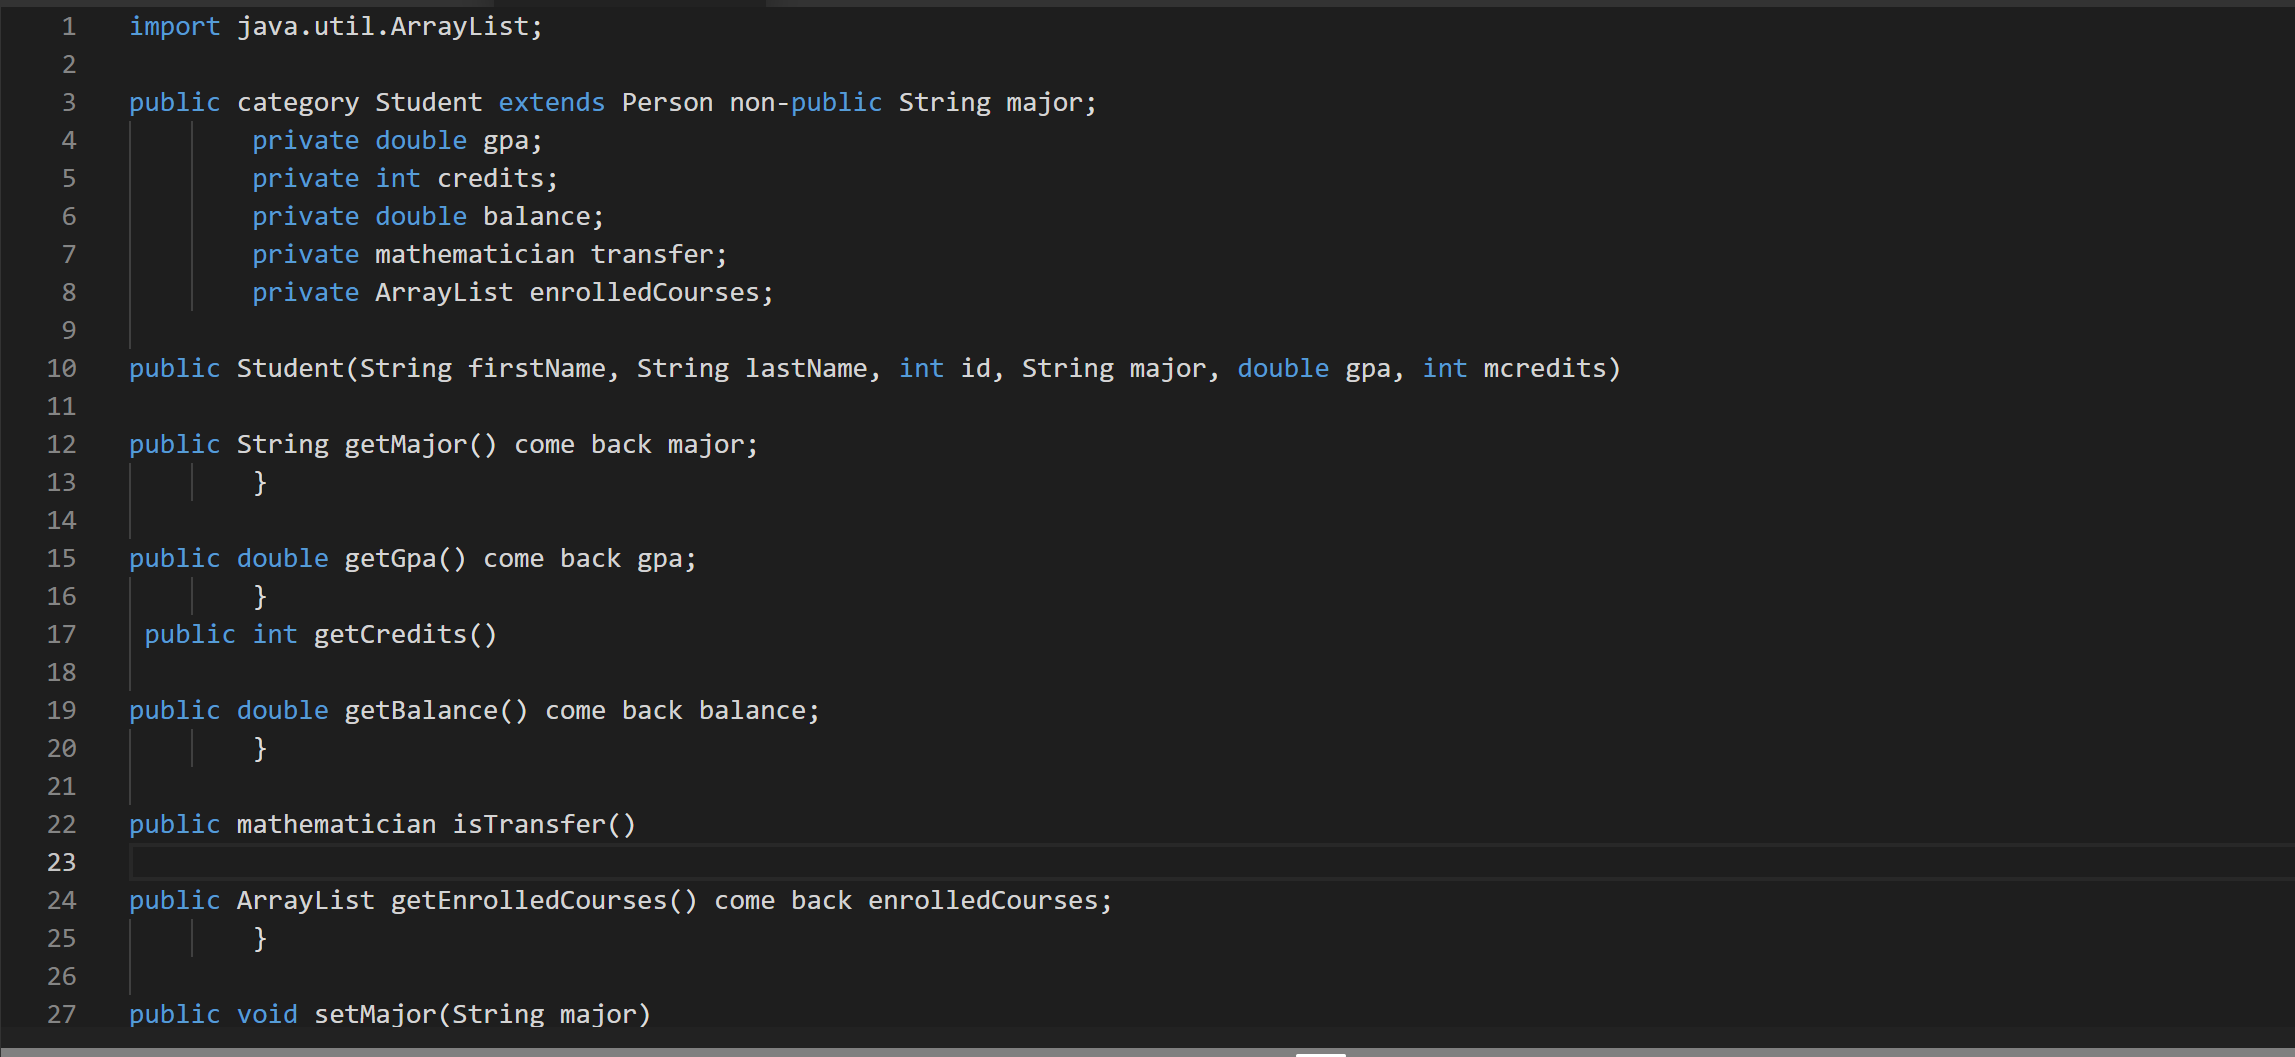Select the word major on line 12
Image resolution: width=2295 pixels, height=1057 pixels.
(x=707, y=443)
